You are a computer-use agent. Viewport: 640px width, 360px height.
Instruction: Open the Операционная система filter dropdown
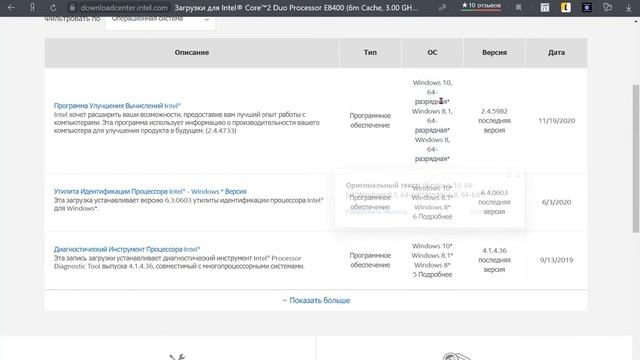(x=160, y=20)
